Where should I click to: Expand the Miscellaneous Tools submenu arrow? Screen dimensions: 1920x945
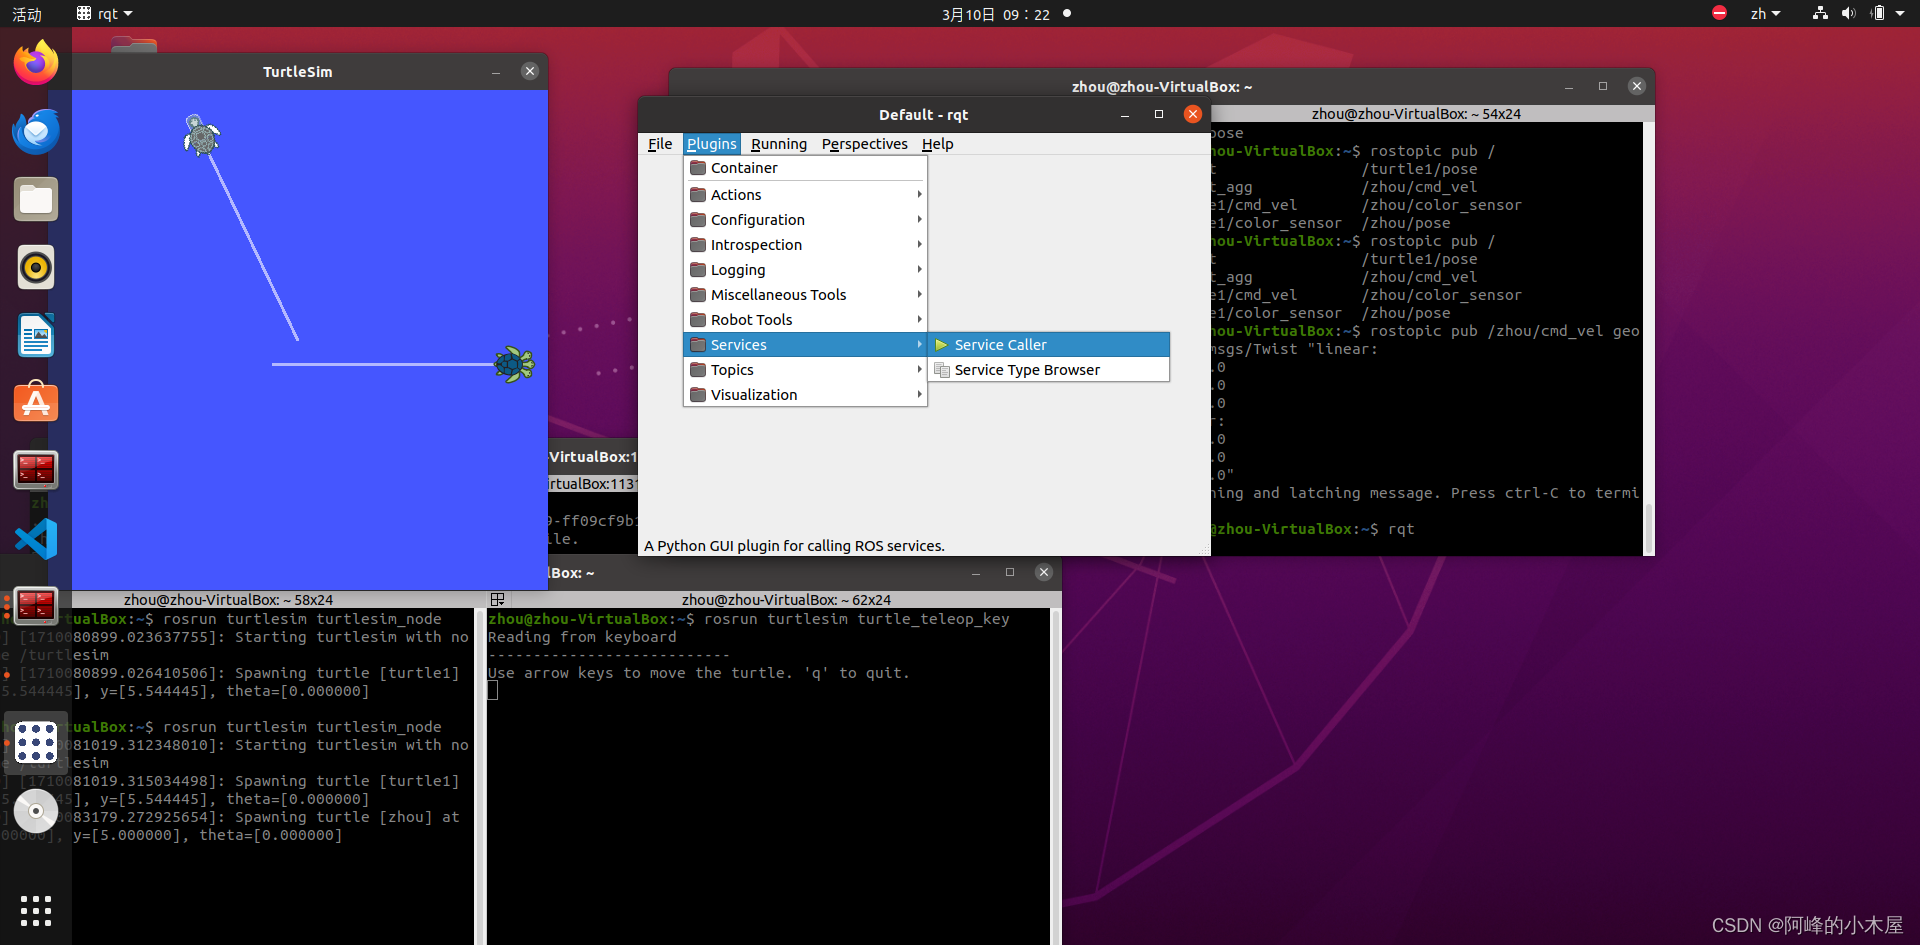[x=919, y=294]
